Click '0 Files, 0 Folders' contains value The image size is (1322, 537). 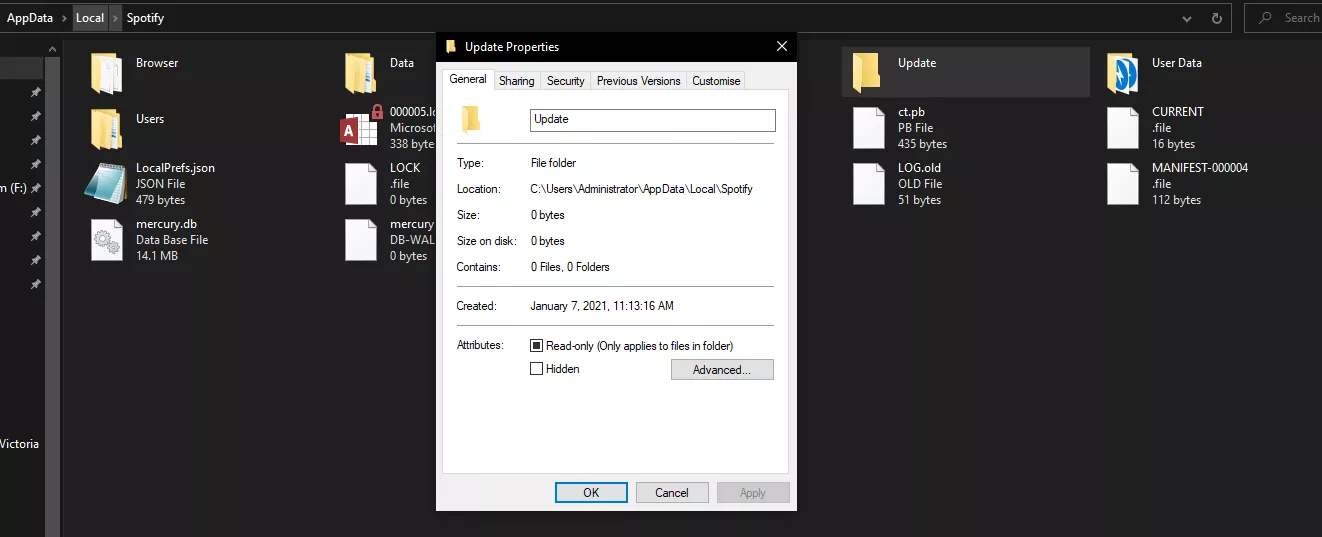click(x=570, y=267)
